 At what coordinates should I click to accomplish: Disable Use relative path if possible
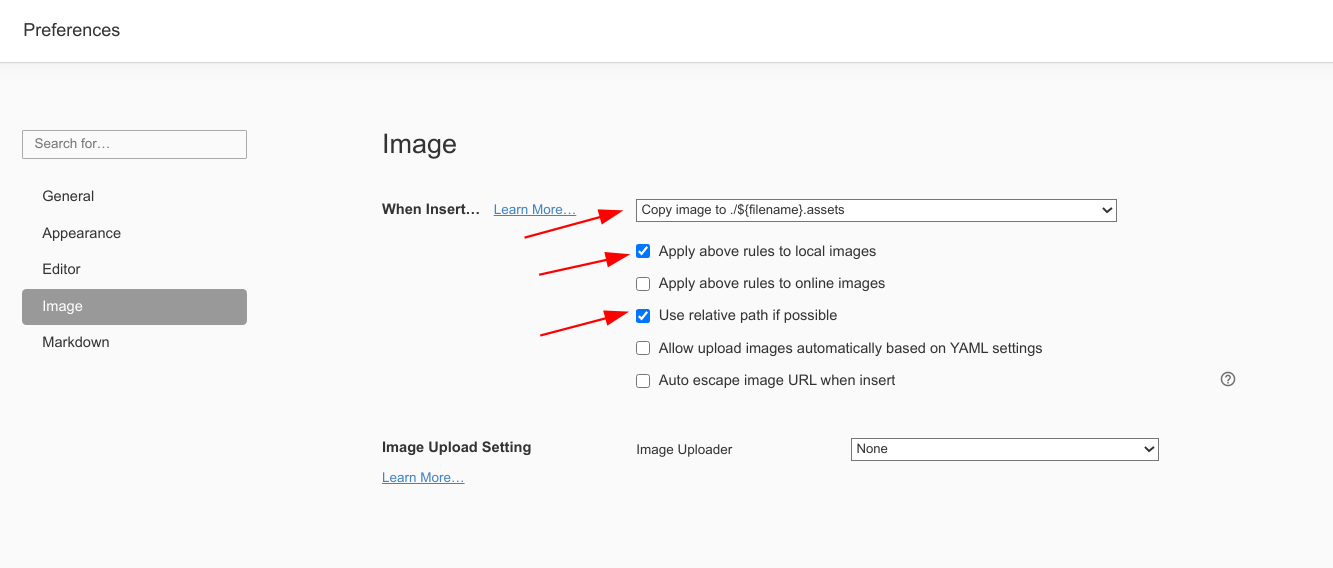pos(643,316)
